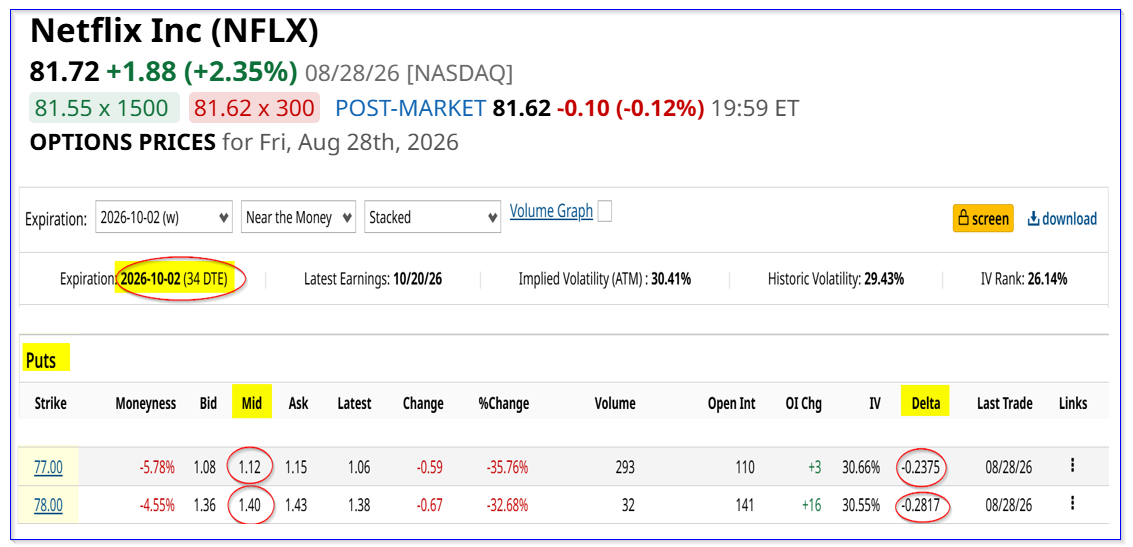The height and width of the screenshot is (547, 1133).
Task: Sort by Volume column header
Action: (x=614, y=403)
